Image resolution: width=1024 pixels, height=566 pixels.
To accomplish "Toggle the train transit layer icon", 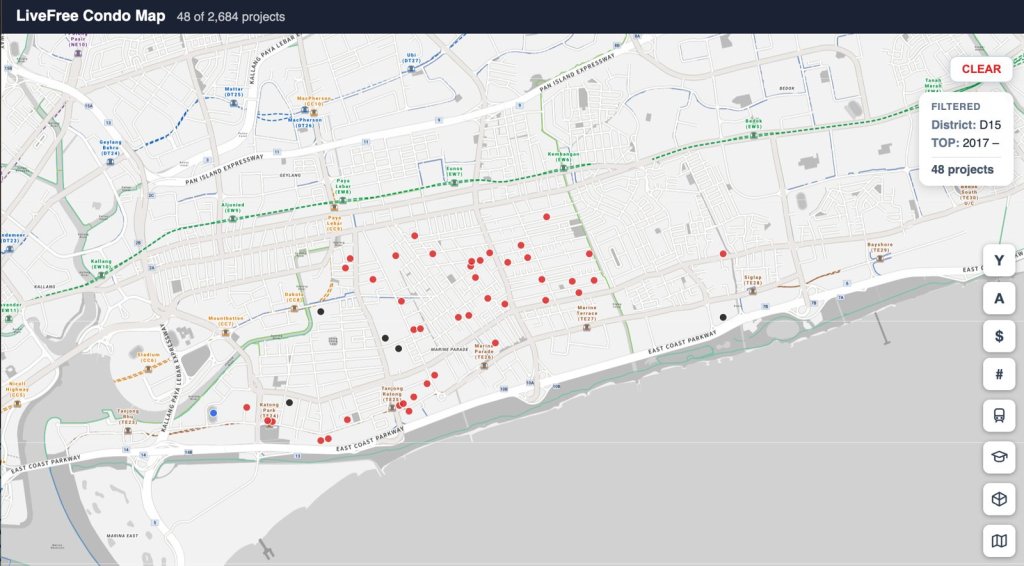I will coord(999,415).
